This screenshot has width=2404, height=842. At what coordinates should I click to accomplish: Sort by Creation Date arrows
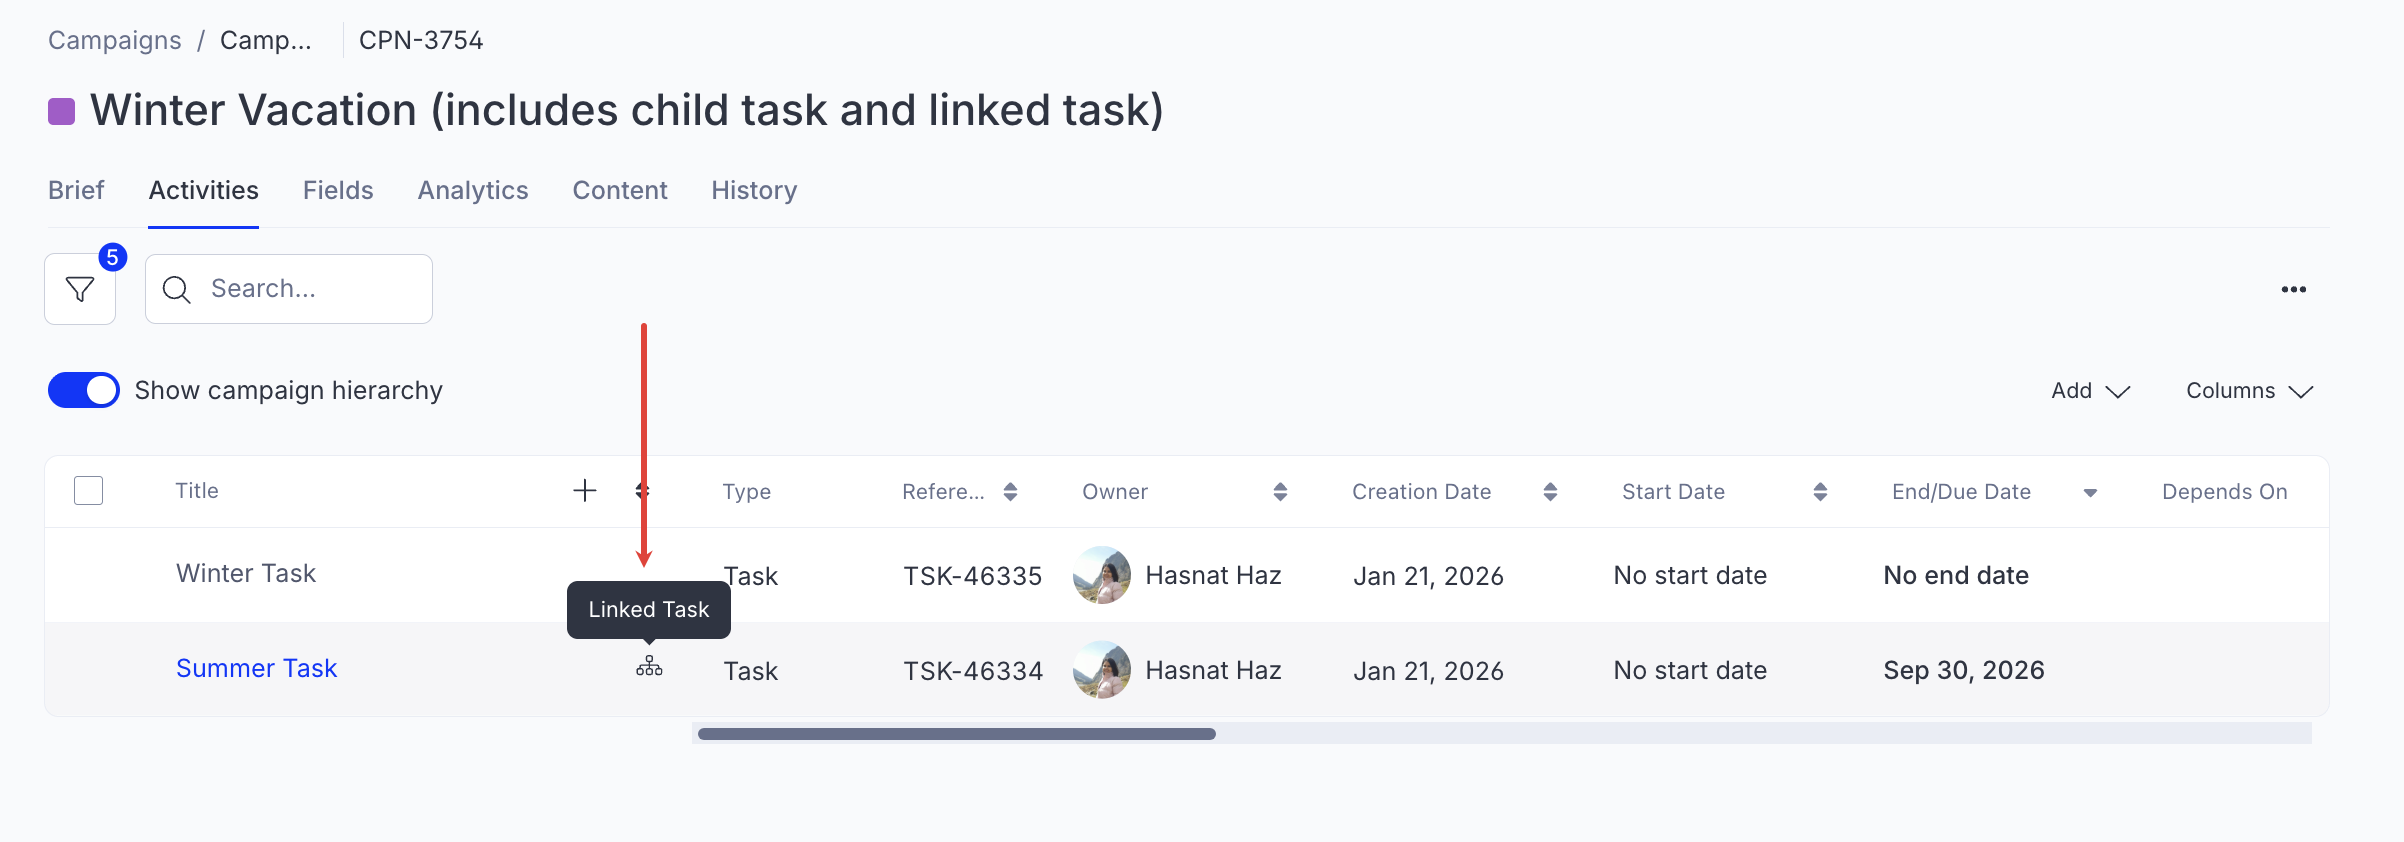[x=1550, y=491]
